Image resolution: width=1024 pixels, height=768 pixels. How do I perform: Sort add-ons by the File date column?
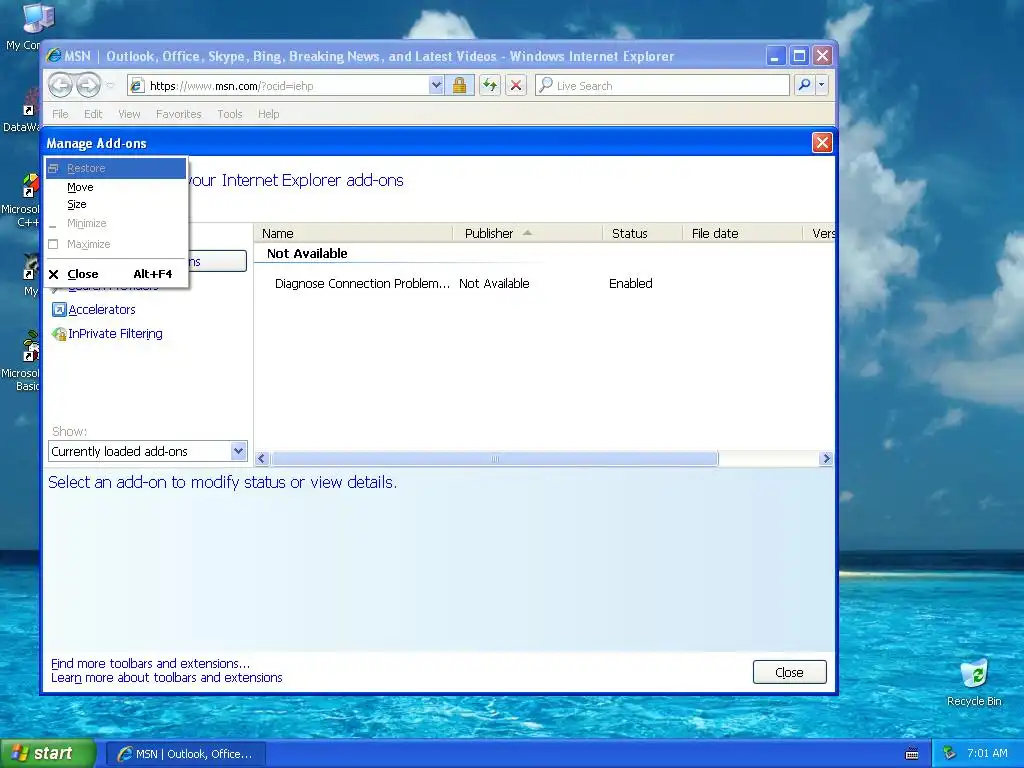coord(742,233)
